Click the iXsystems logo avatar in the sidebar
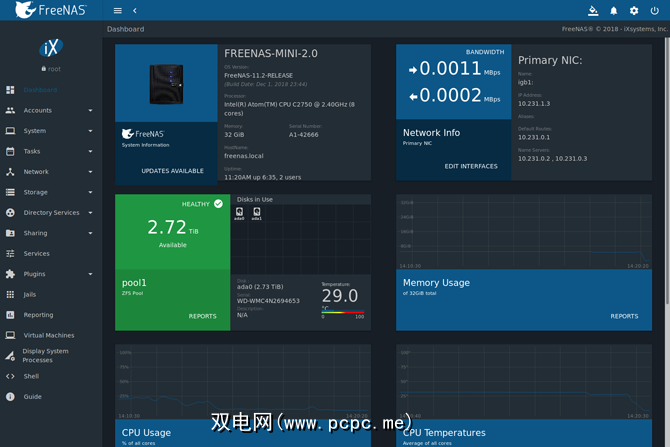The image size is (670, 447). [x=50, y=48]
